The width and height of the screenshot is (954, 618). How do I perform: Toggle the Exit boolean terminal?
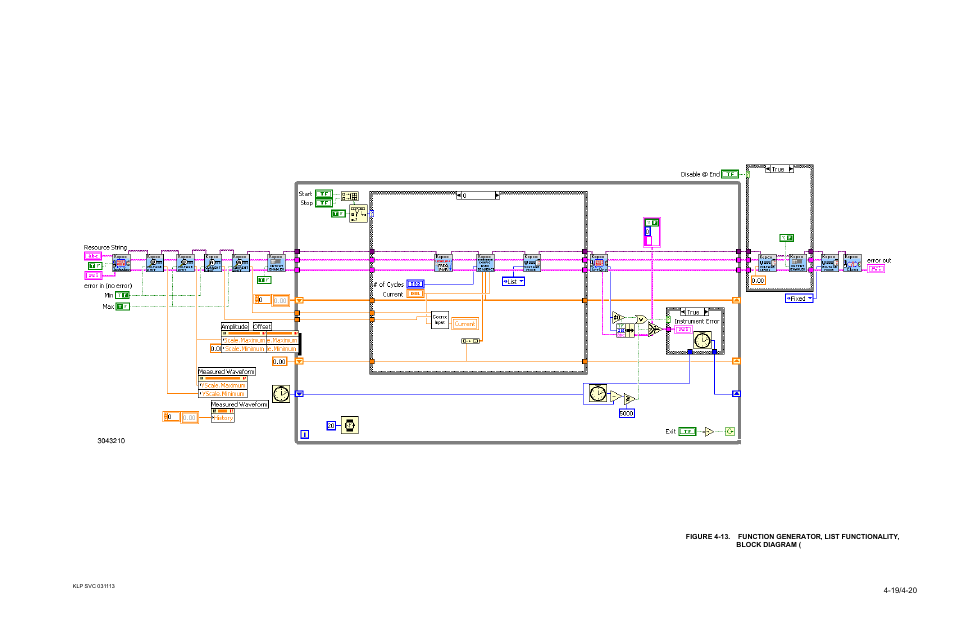point(688,431)
